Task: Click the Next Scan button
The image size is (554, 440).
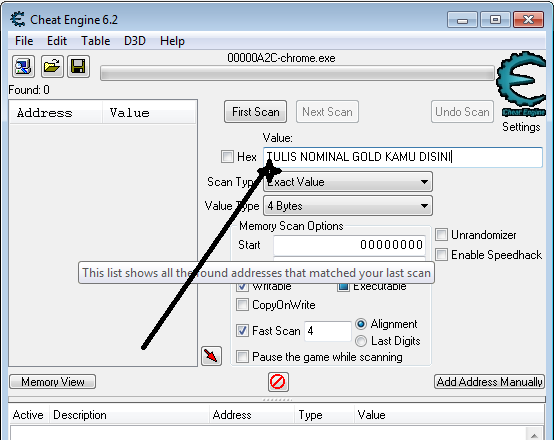Action: pos(327,112)
